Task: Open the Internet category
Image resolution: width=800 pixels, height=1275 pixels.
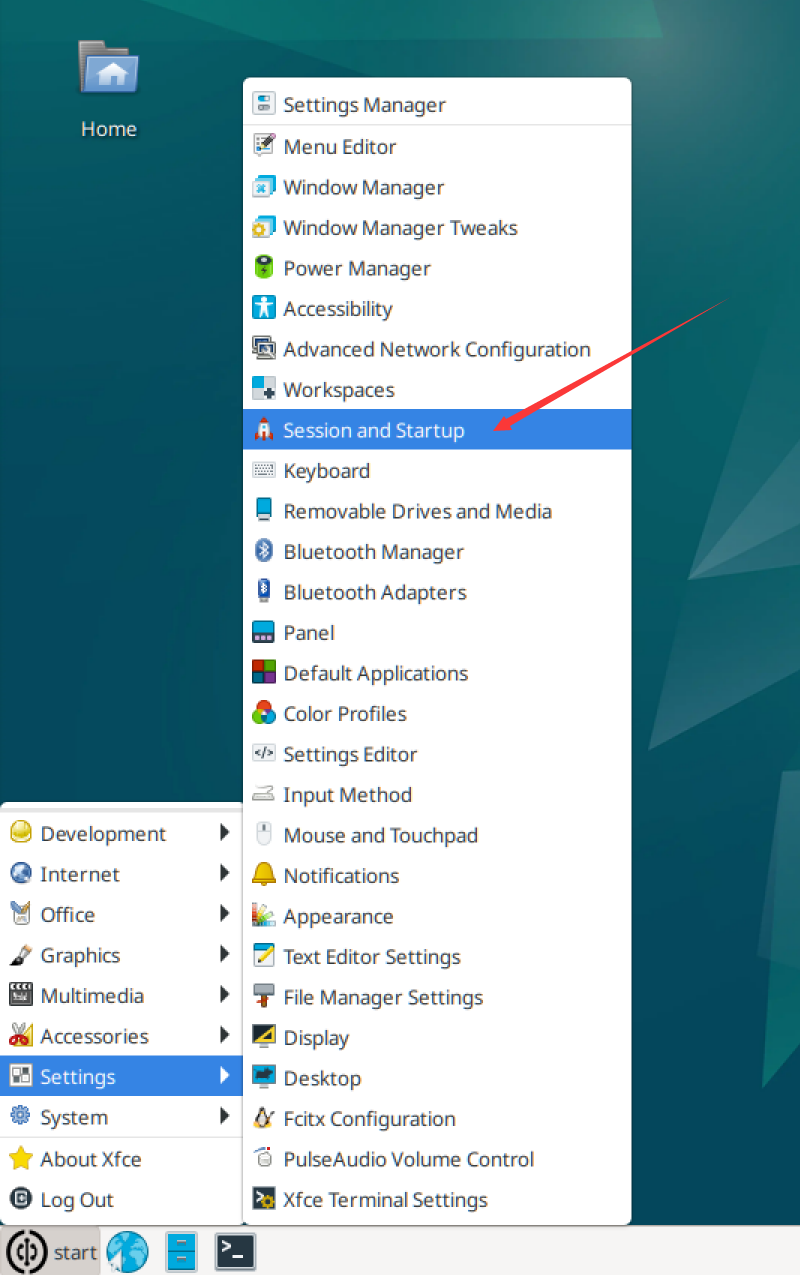Action: (121, 874)
